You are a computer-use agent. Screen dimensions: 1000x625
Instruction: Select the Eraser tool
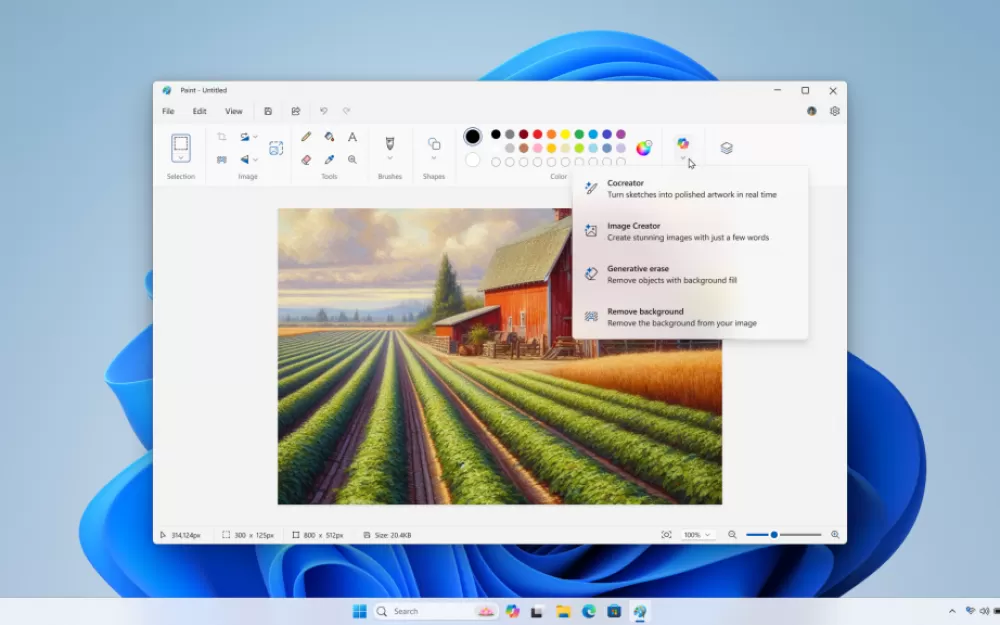click(x=306, y=159)
